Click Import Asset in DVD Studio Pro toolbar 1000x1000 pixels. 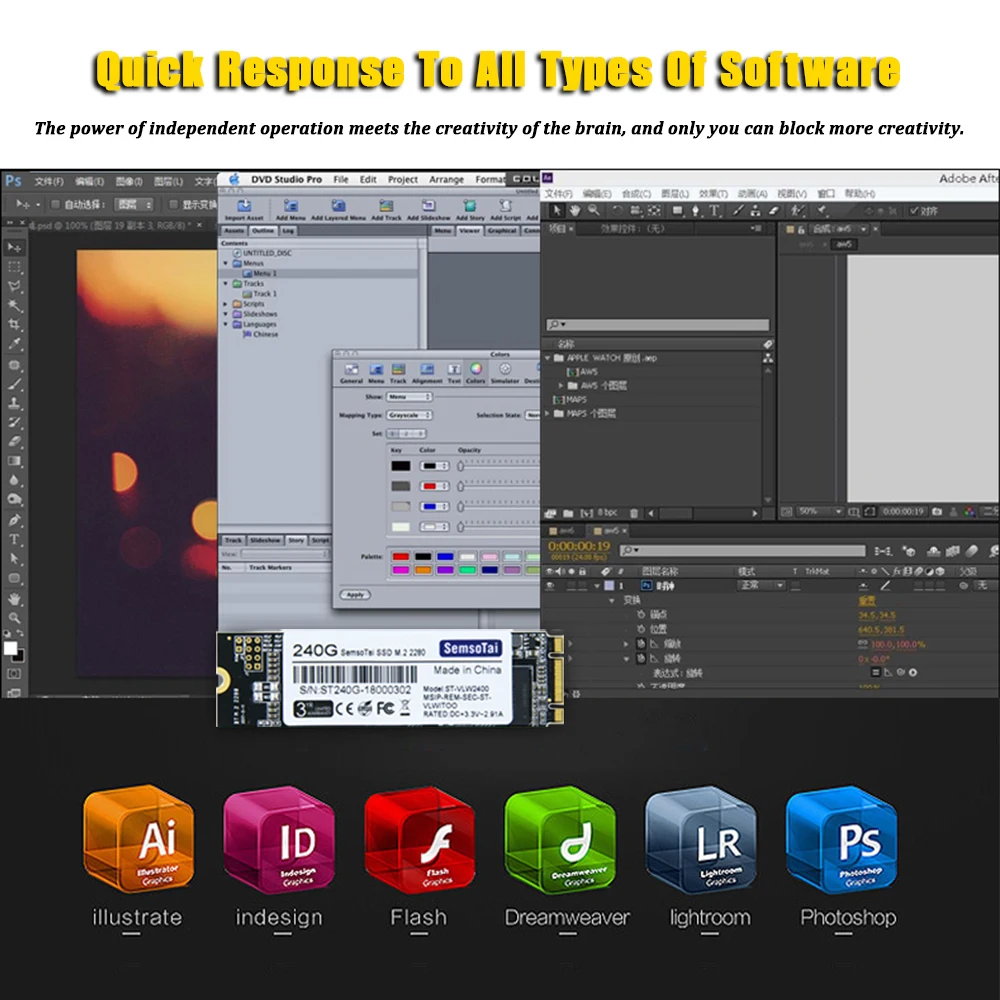pyautogui.click(x=244, y=210)
